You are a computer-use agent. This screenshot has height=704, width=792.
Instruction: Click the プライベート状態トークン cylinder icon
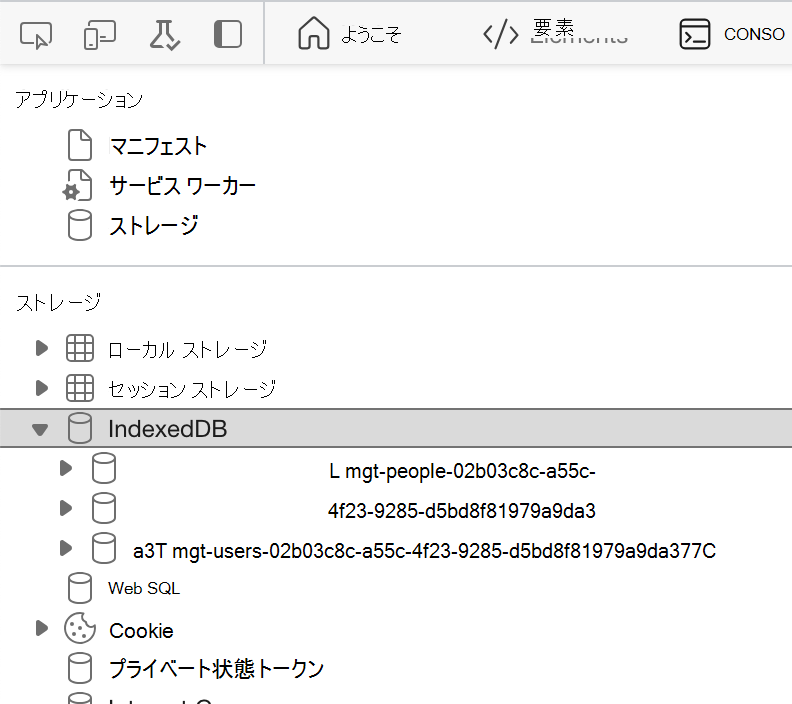click(x=80, y=668)
